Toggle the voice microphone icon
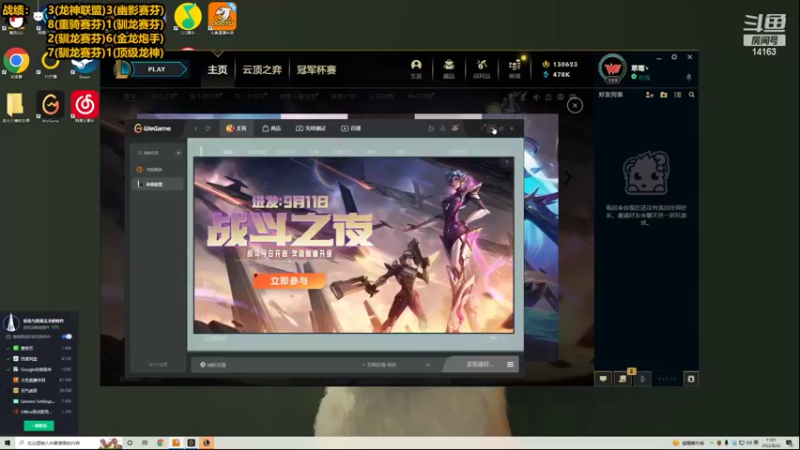The height and width of the screenshot is (450, 800). 642,379
